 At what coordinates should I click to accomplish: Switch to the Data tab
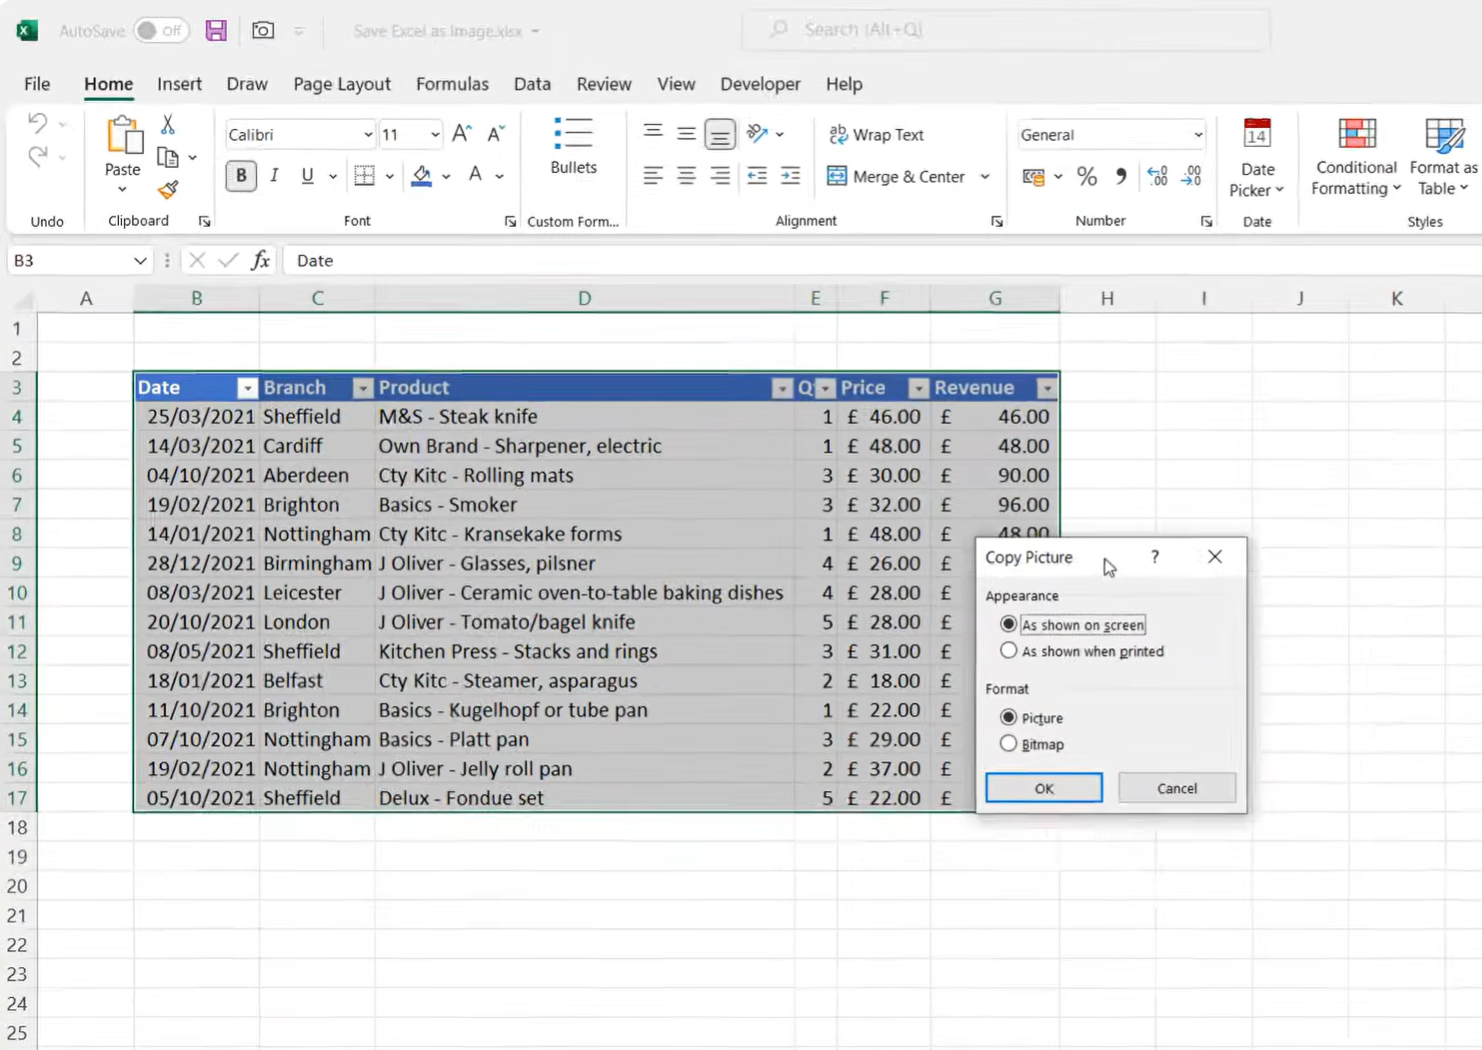pos(532,84)
